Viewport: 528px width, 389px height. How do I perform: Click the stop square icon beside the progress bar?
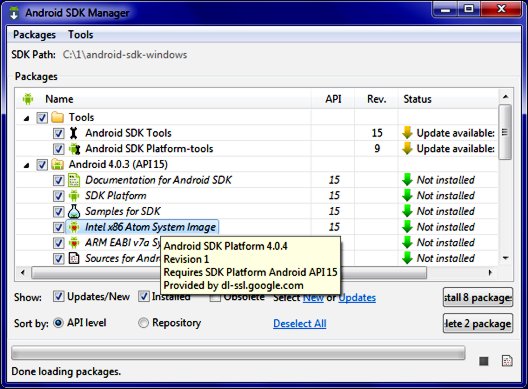484,361
